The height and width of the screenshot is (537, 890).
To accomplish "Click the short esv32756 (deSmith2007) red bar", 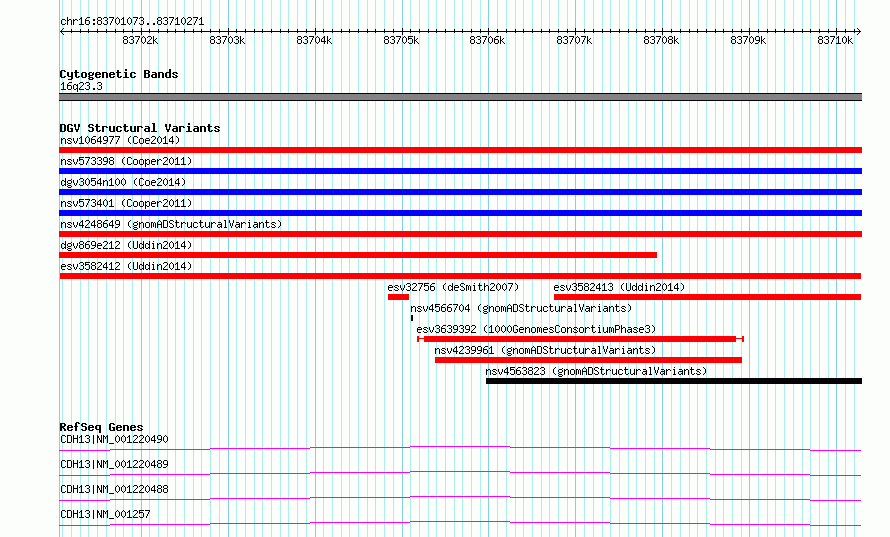I will point(398,297).
